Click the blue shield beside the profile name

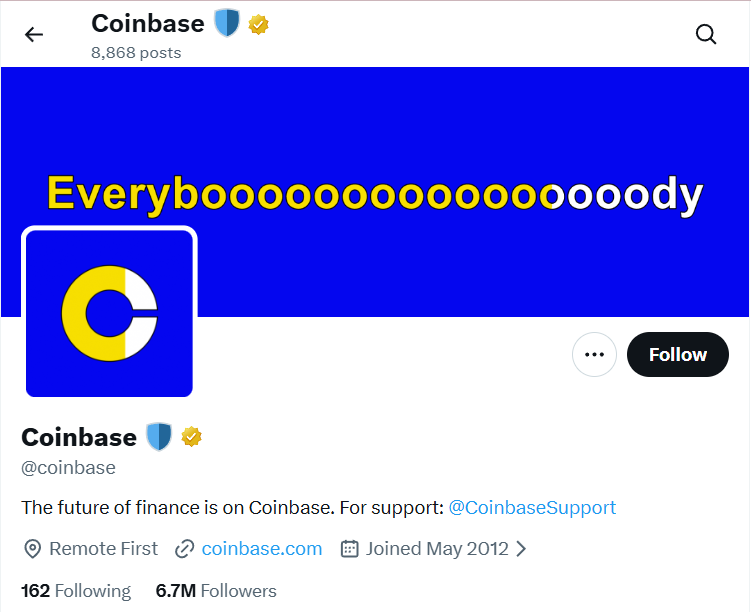pyautogui.click(x=159, y=437)
